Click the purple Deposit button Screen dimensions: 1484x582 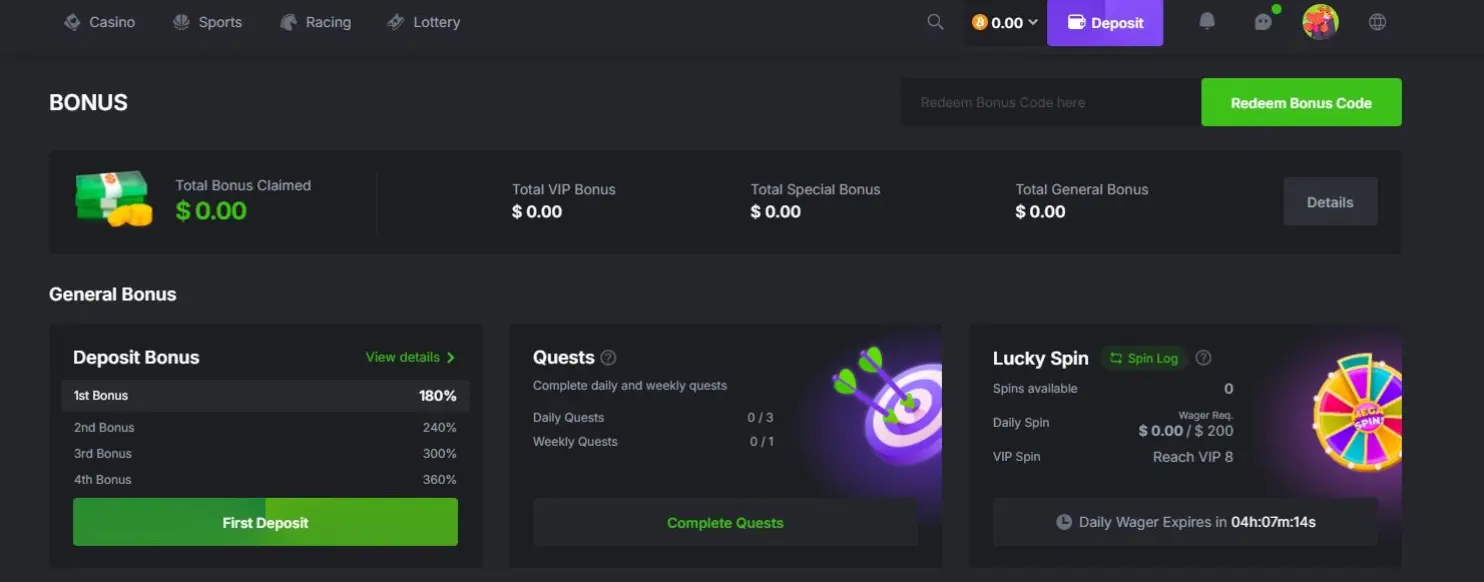[x=1105, y=22]
